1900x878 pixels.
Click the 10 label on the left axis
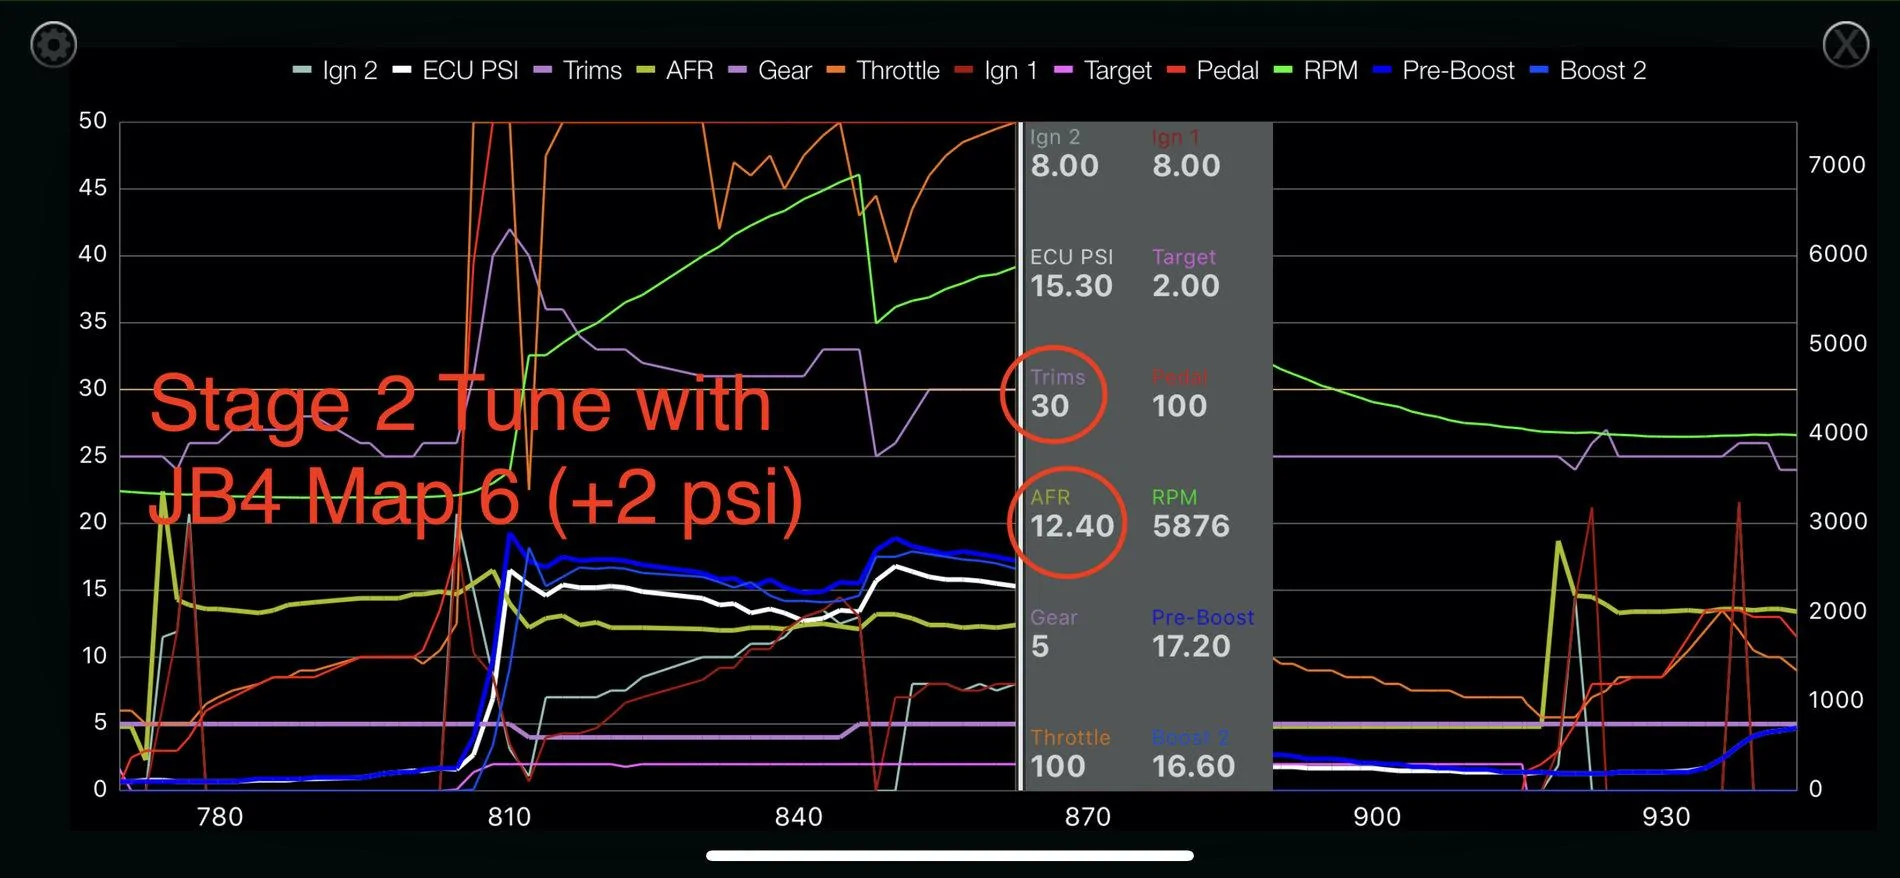[94, 656]
